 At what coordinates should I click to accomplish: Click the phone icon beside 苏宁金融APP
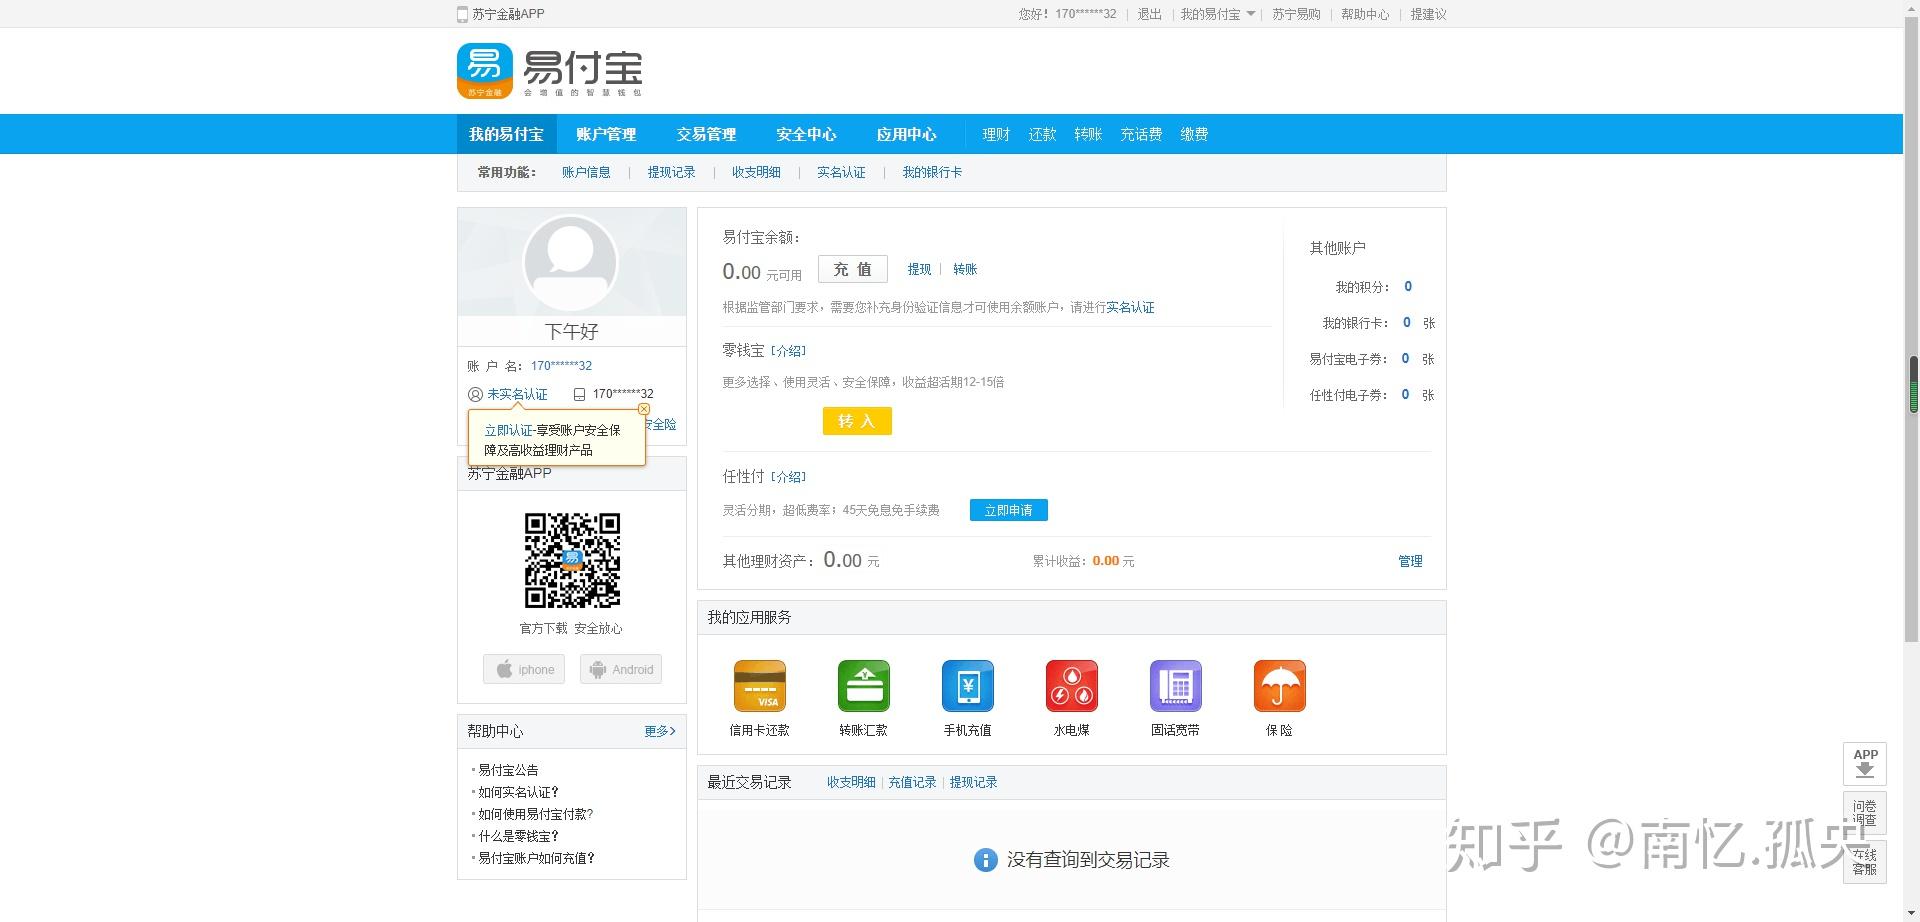462,14
